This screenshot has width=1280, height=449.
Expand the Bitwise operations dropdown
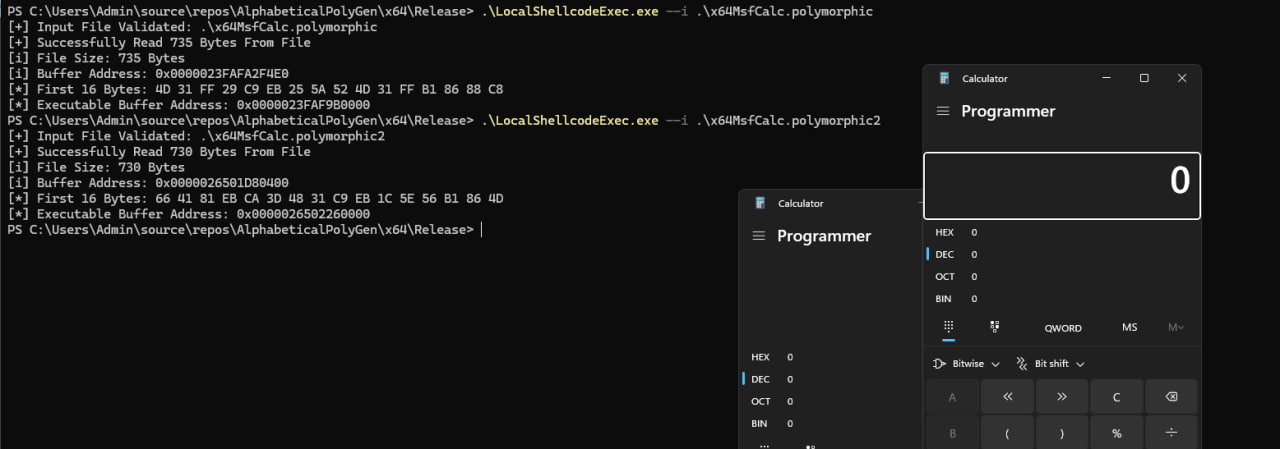[x=958, y=364]
